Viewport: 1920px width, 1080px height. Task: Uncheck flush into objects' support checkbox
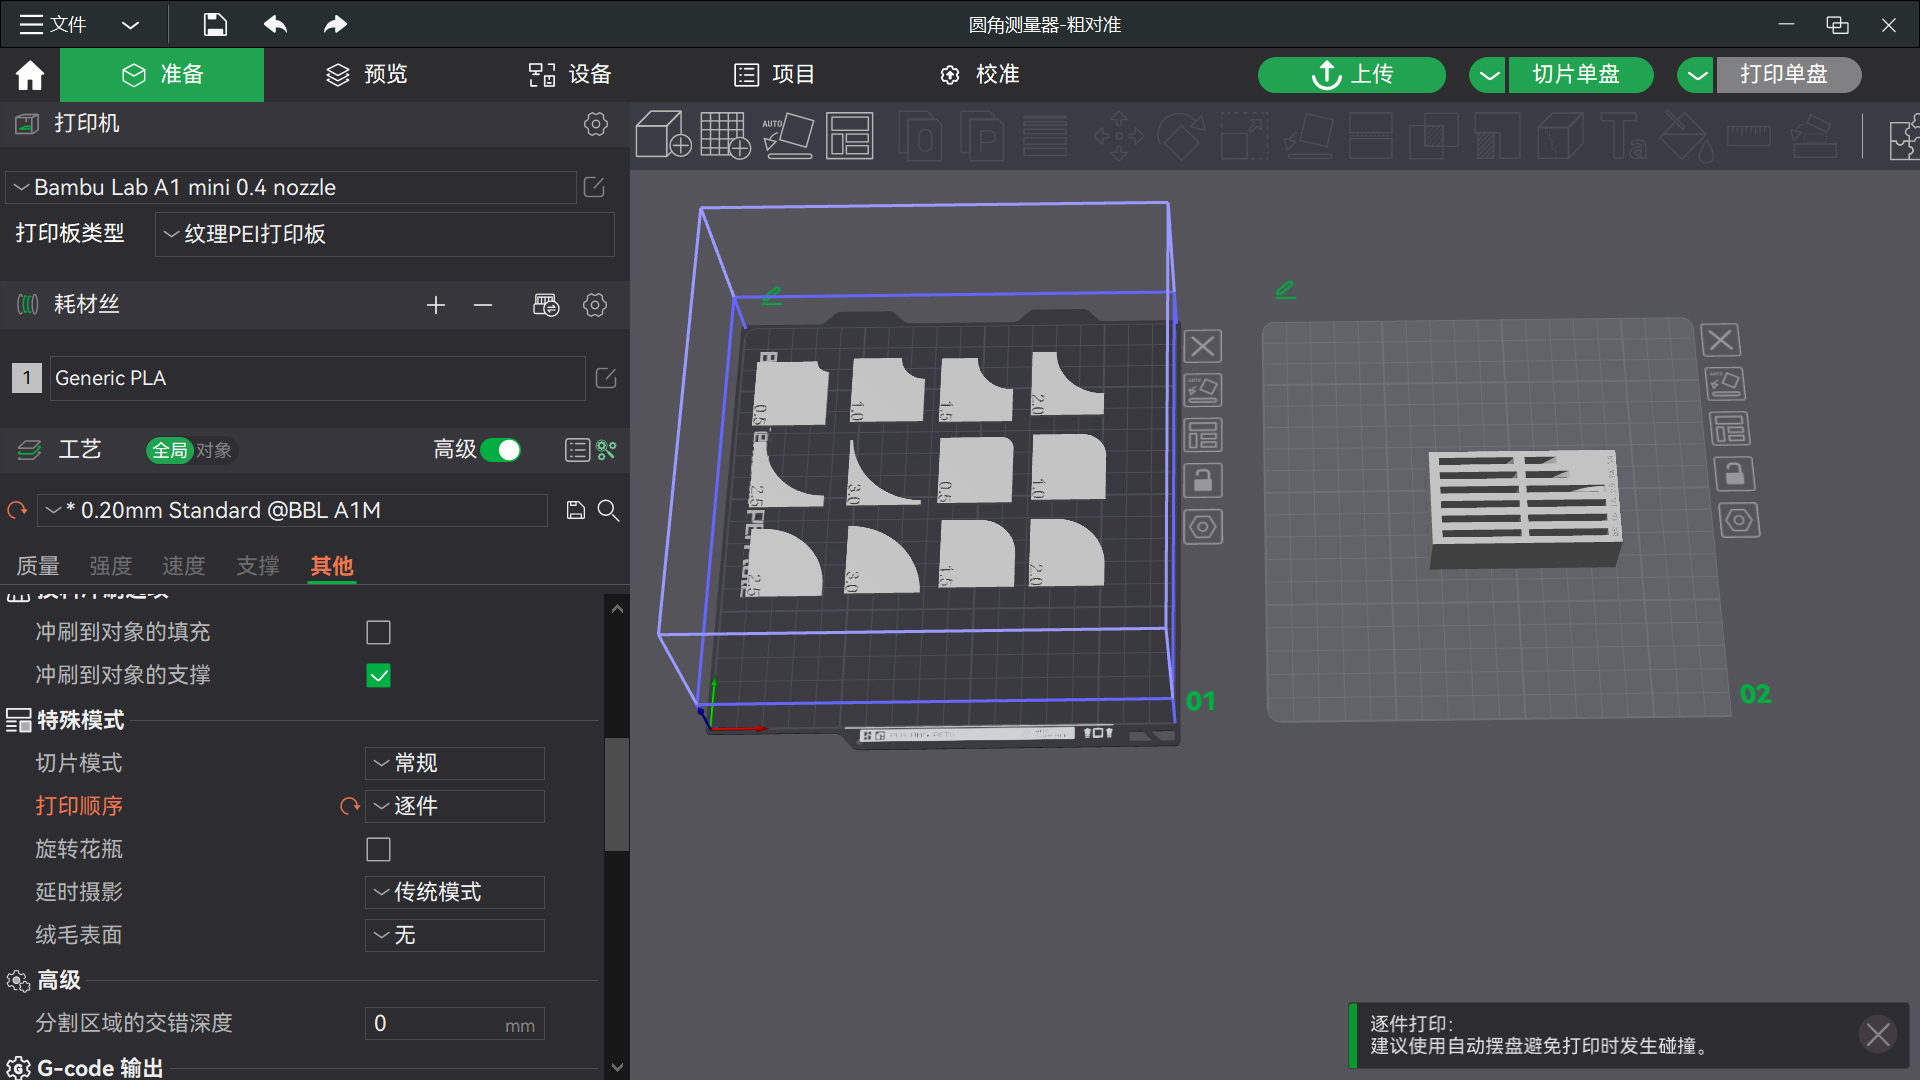(x=378, y=675)
